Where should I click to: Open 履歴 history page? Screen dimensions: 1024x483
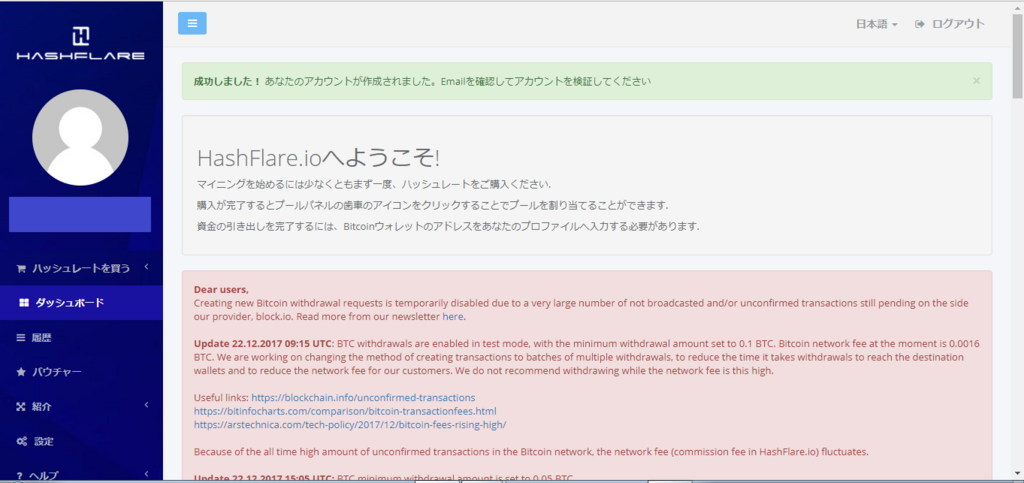(82, 337)
